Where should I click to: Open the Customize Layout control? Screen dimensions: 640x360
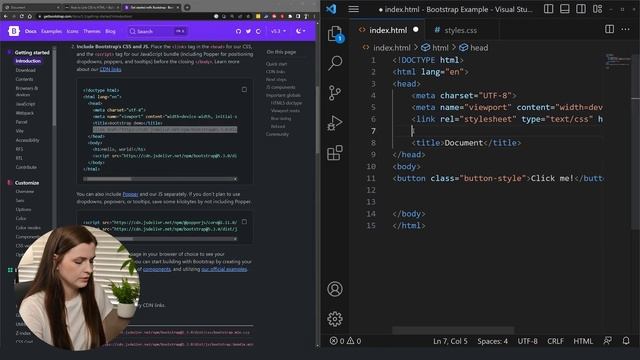pyautogui.click(x=598, y=9)
